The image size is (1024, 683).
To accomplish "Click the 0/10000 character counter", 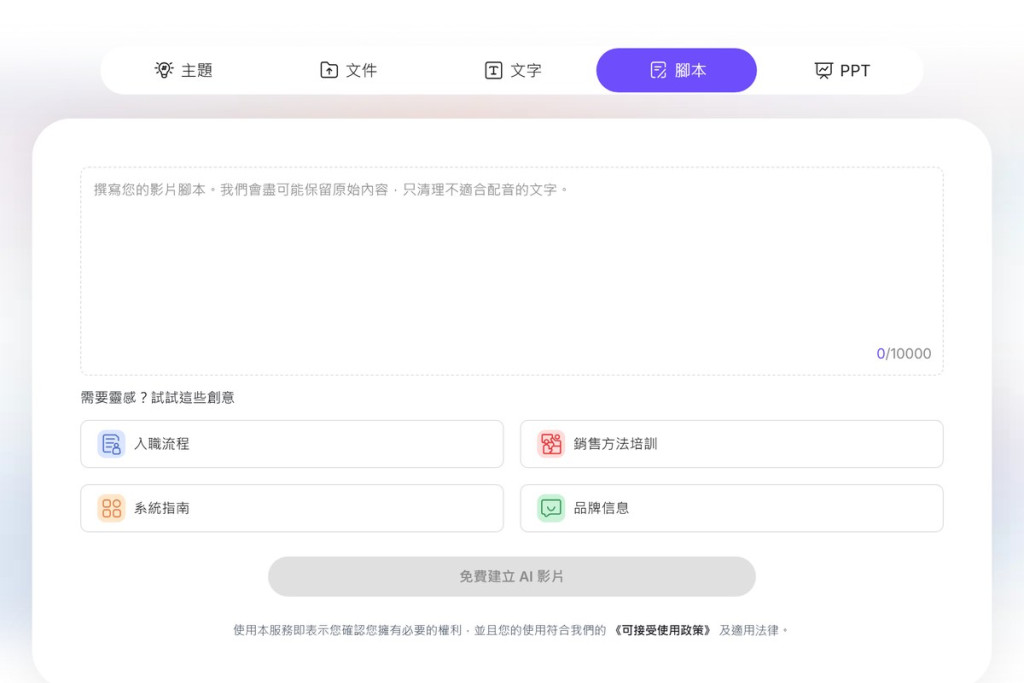I will (x=904, y=354).
